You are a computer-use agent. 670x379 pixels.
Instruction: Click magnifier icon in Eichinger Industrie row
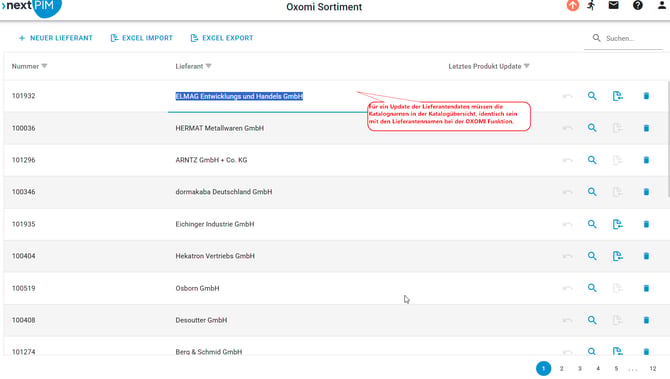(x=592, y=224)
